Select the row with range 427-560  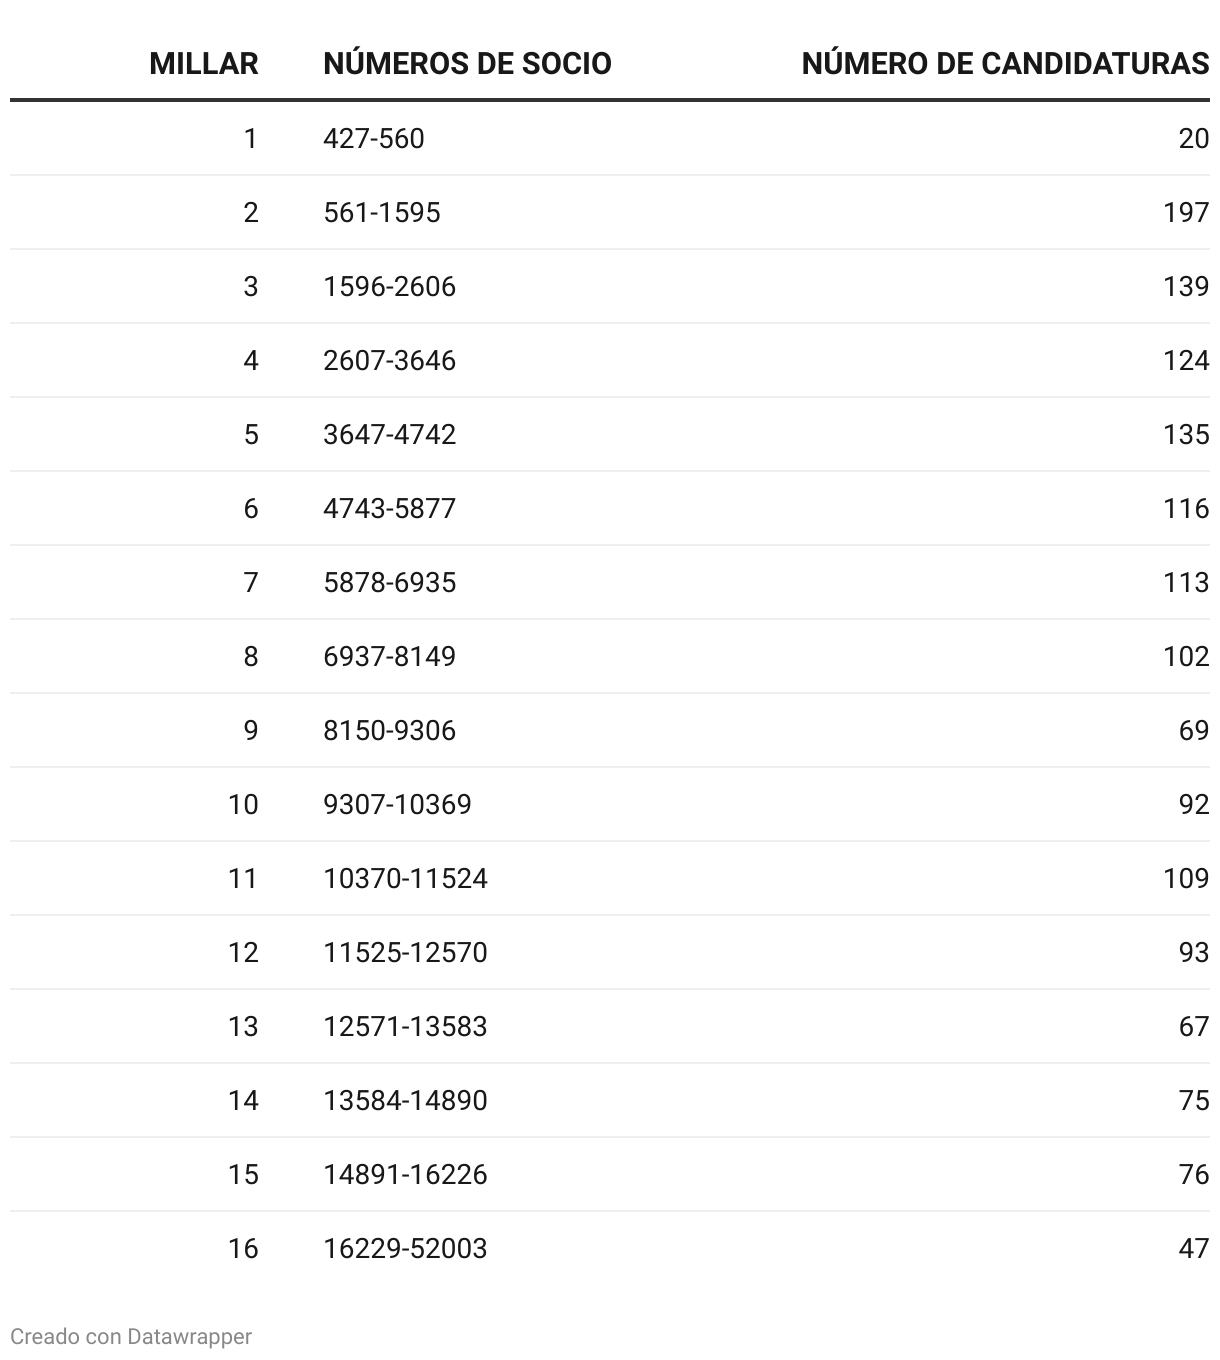click(610, 138)
